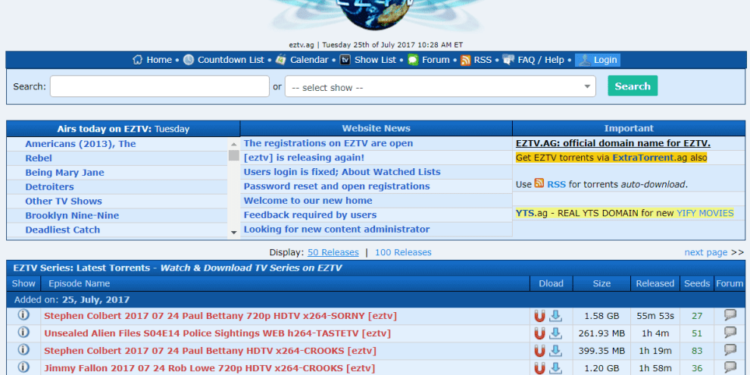Screen dimensions: 750x375
Task: Show info icon for Unsealed Alien Files row
Action: pyautogui.click(x=23, y=332)
